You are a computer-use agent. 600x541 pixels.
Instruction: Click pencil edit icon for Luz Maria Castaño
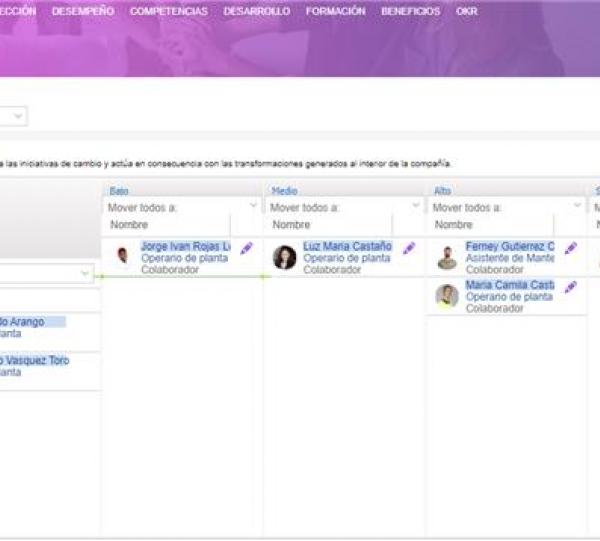409,248
